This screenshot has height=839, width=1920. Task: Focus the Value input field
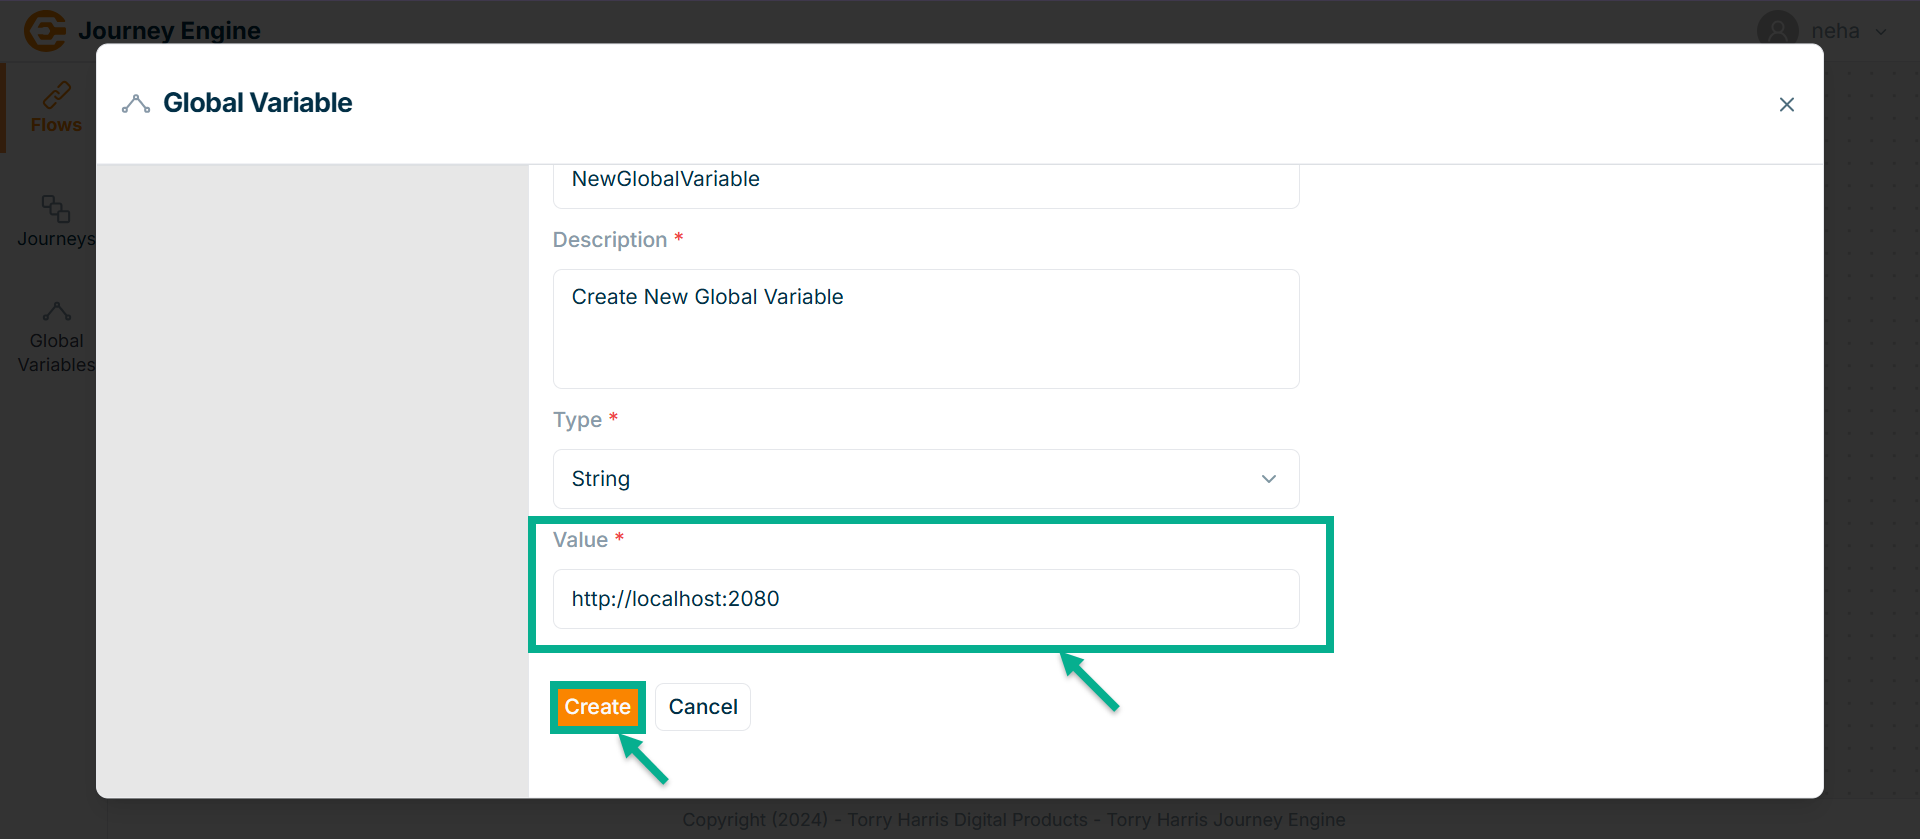pos(925,599)
